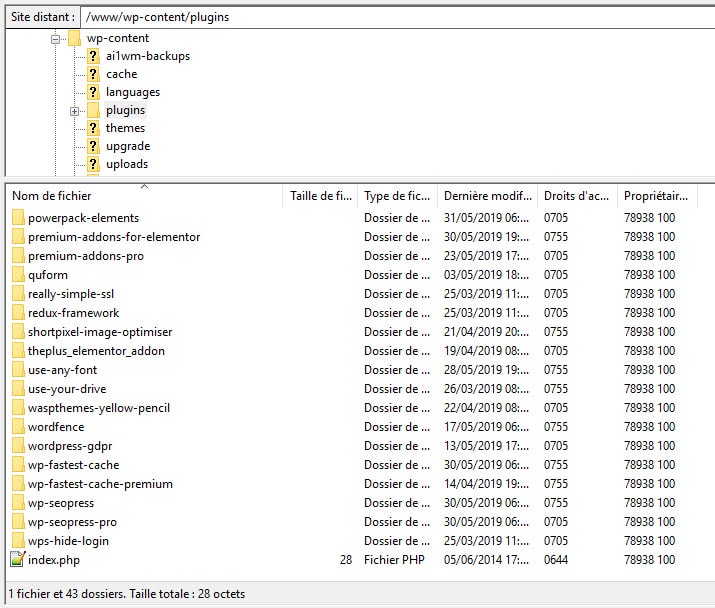
Task: Select the quform folder name
Action: tap(48, 275)
